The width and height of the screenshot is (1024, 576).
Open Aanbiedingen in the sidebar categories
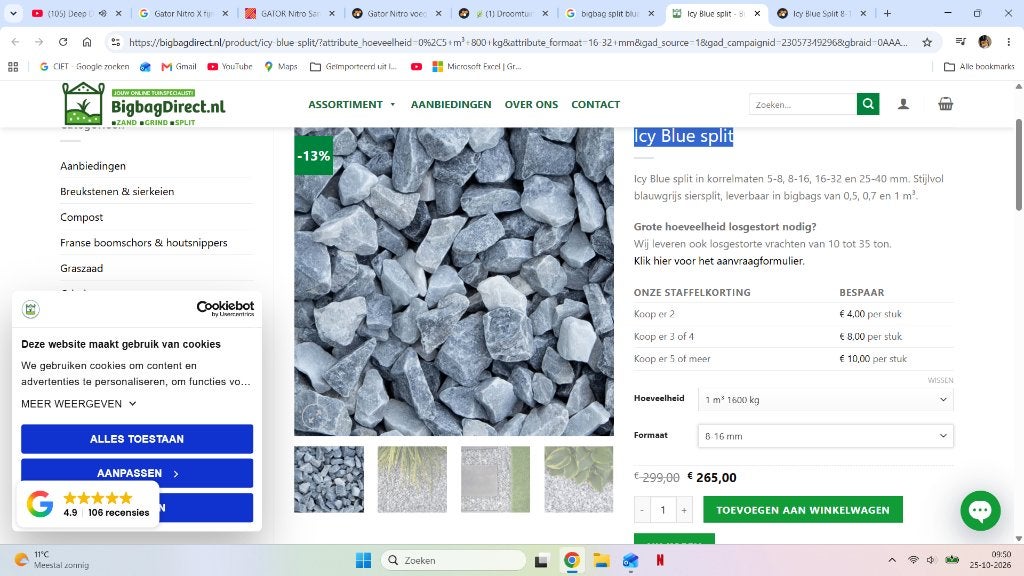(93, 166)
